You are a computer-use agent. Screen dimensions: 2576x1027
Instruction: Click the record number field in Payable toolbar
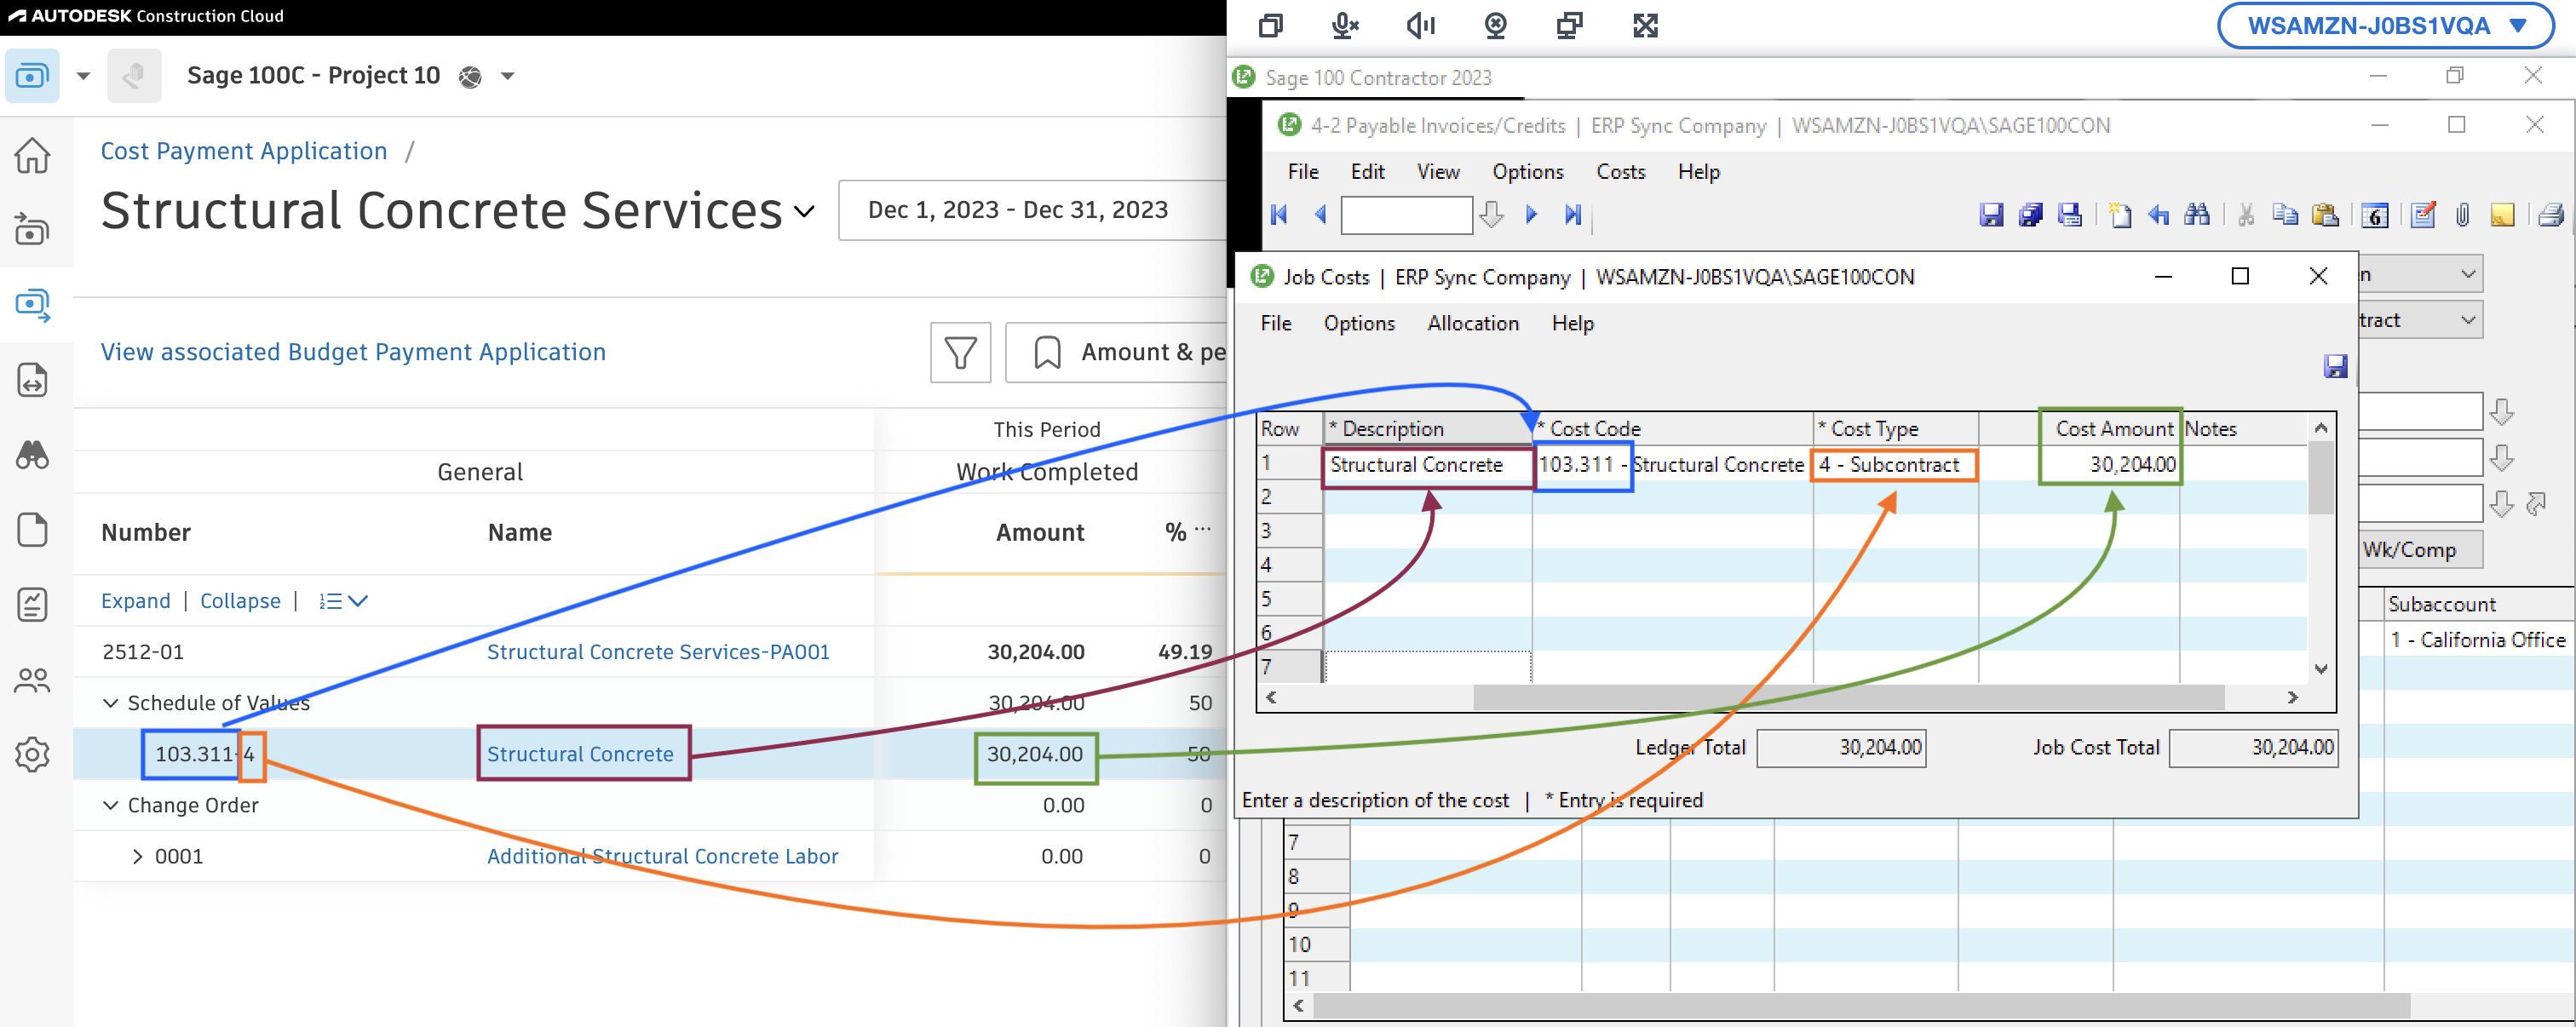1406,215
